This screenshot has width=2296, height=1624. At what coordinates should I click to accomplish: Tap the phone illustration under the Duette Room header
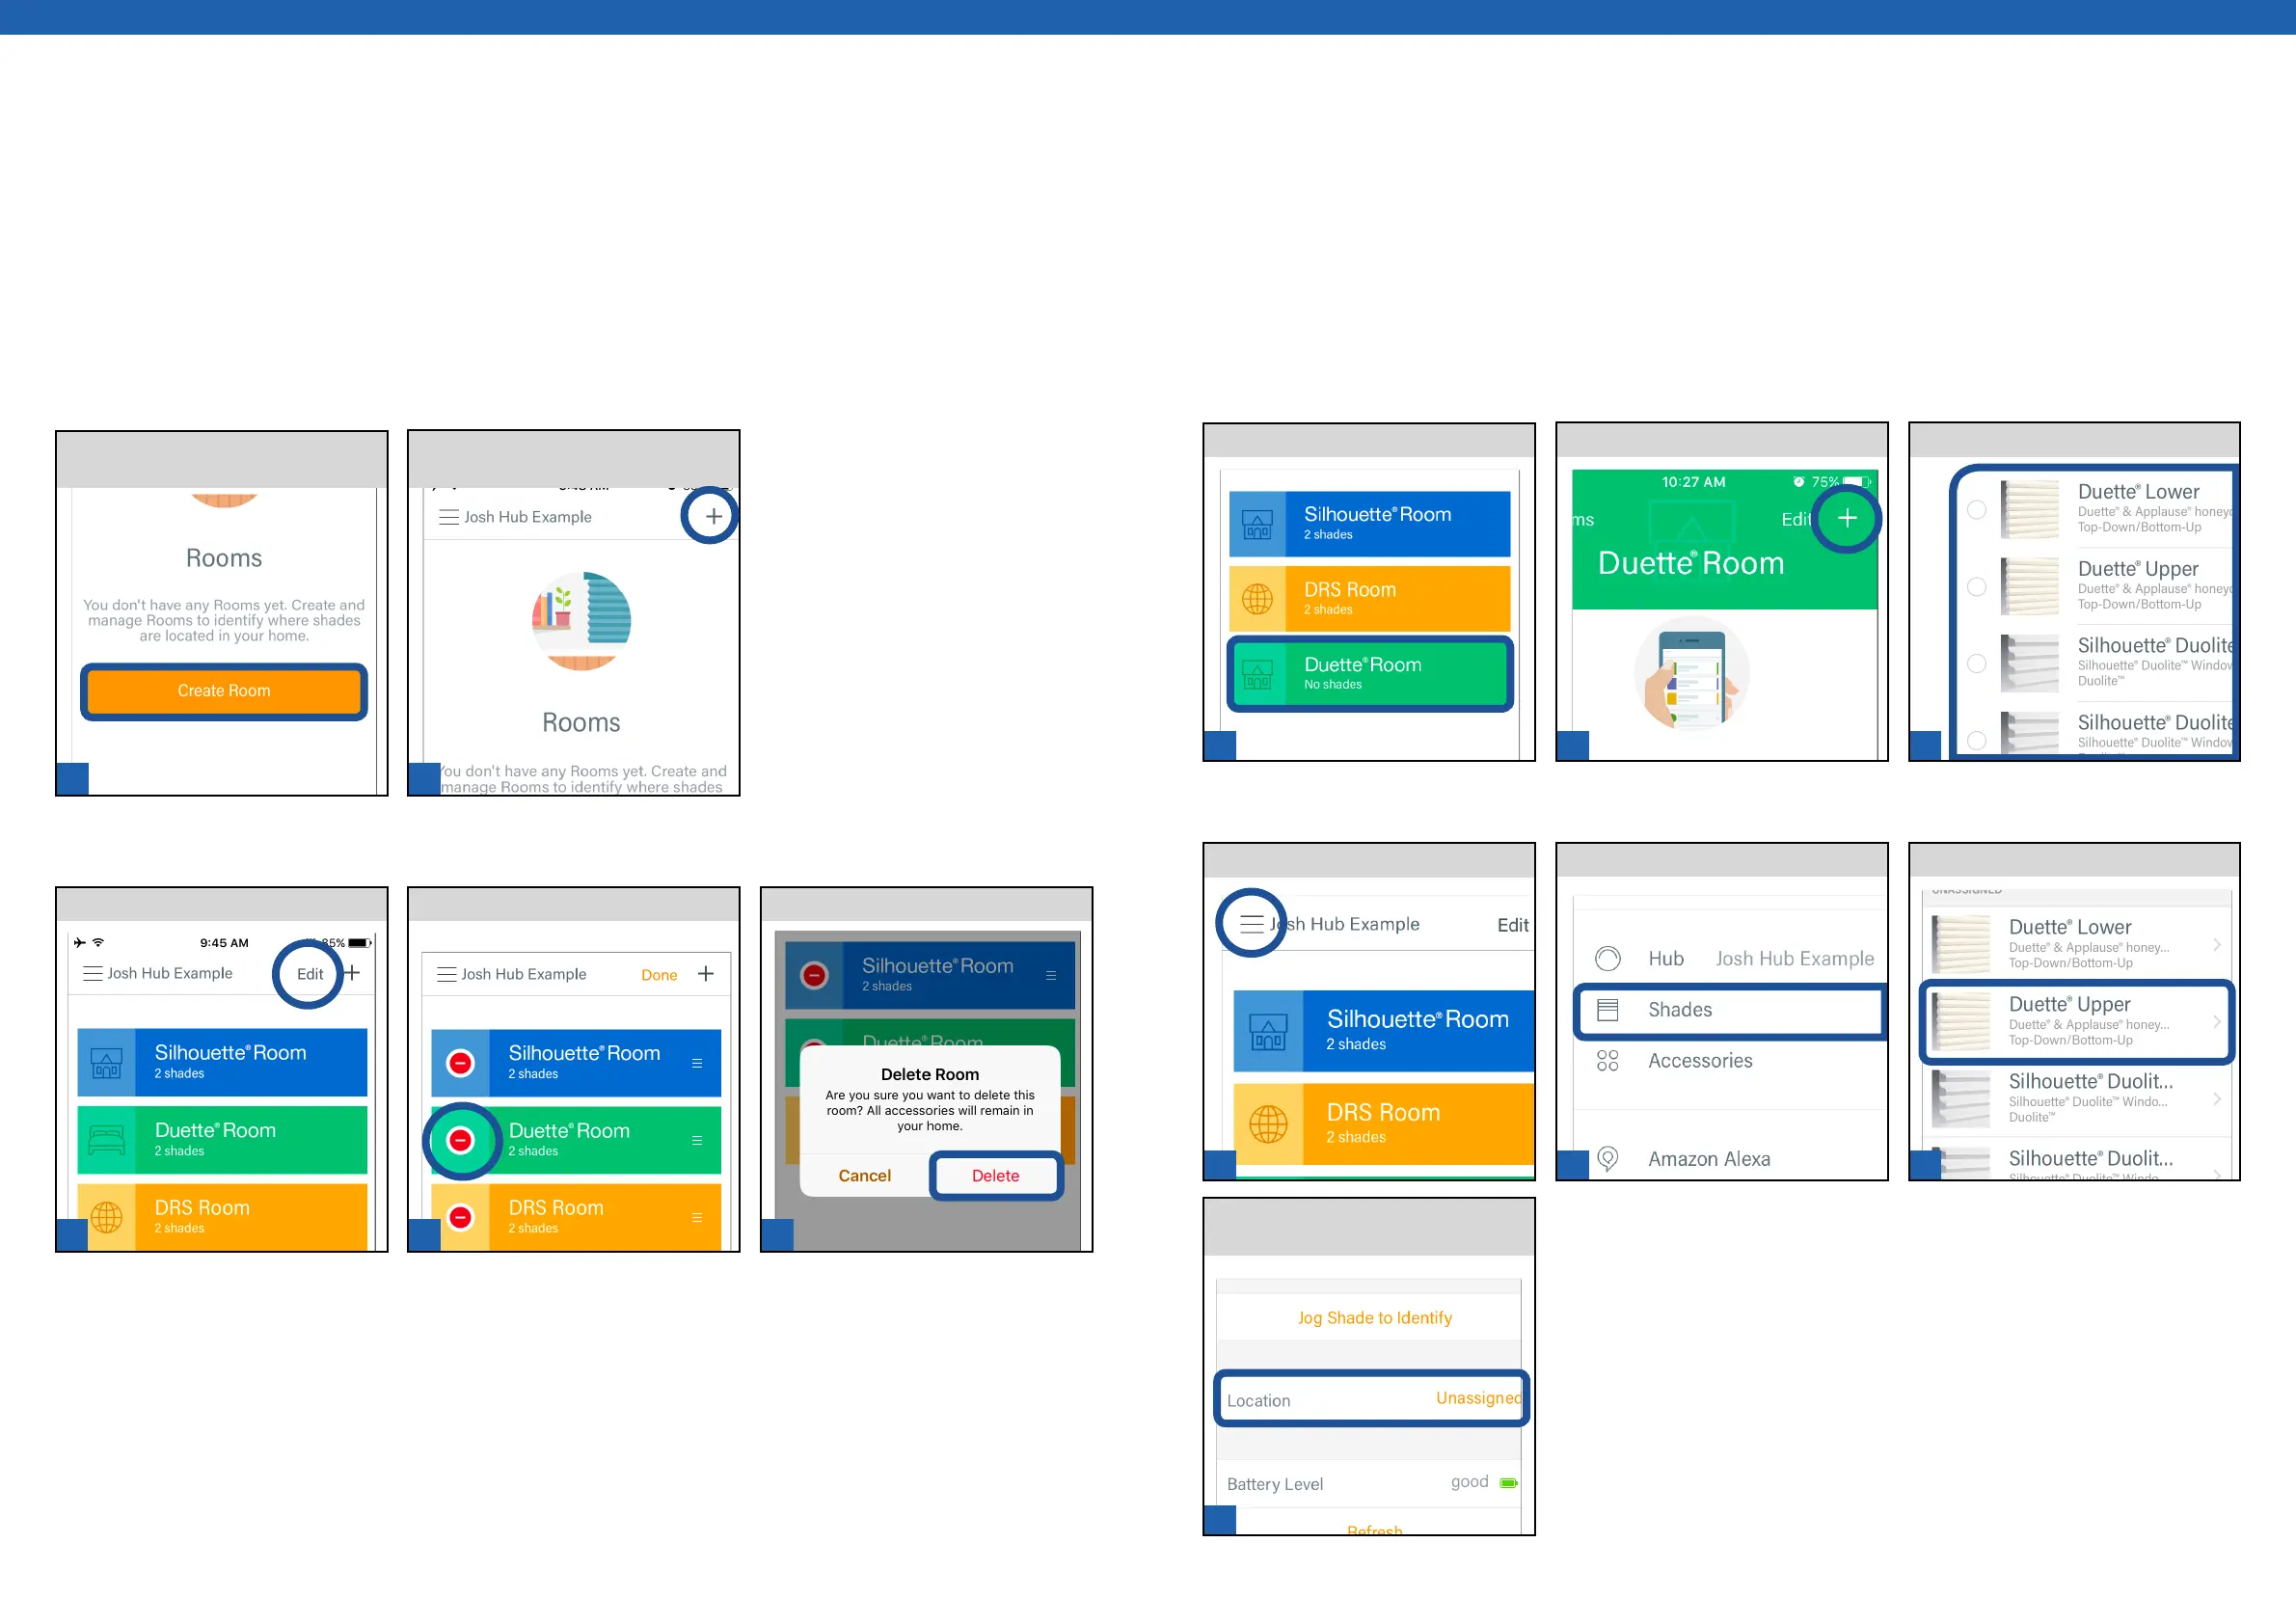pyautogui.click(x=1691, y=673)
